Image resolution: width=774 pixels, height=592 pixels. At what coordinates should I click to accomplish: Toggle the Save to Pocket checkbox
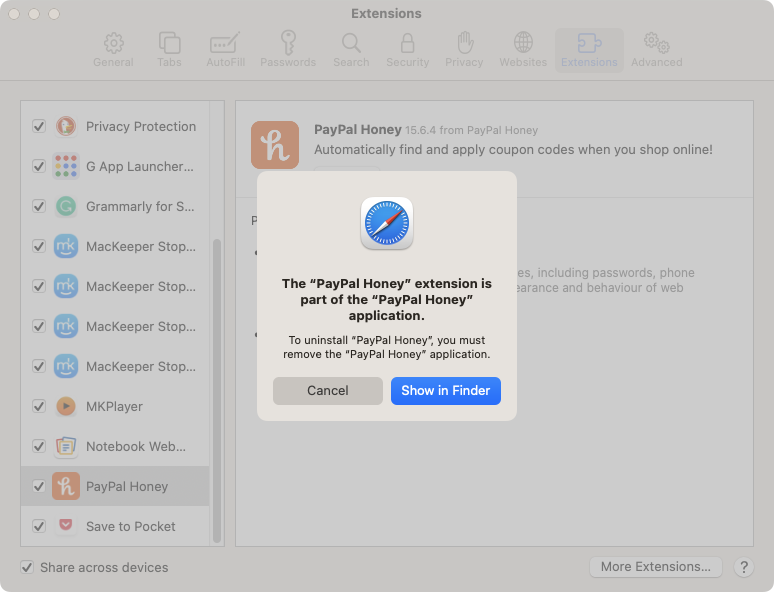click(x=39, y=526)
